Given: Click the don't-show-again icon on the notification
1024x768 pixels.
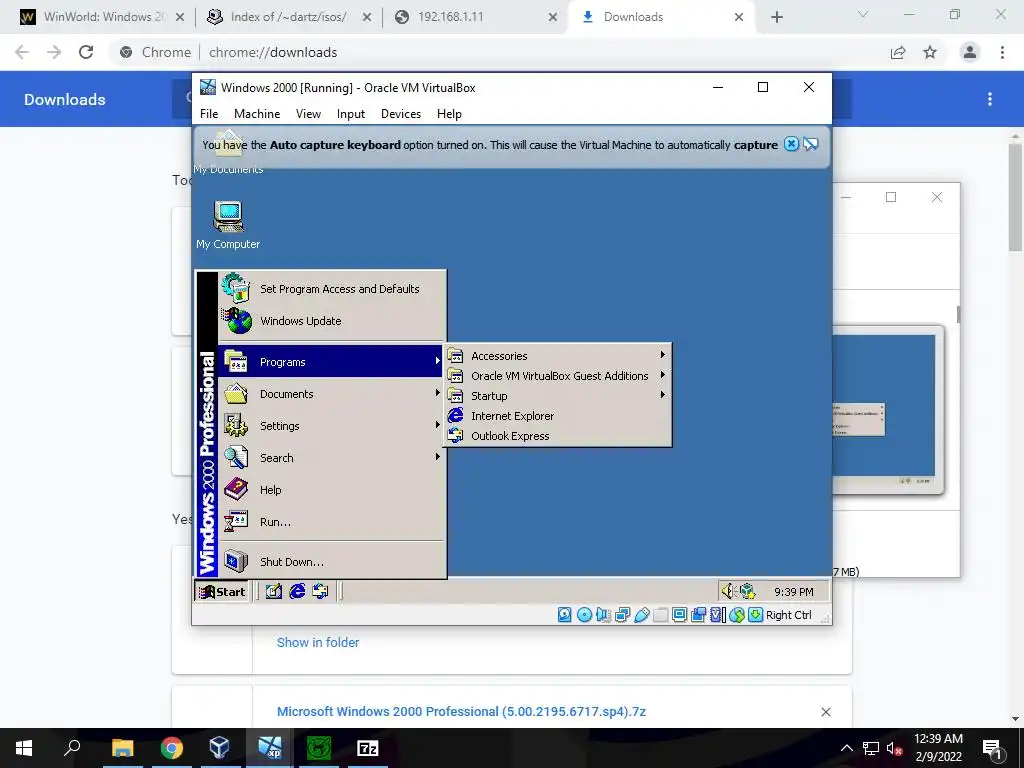Looking at the screenshot, I should [x=810, y=144].
